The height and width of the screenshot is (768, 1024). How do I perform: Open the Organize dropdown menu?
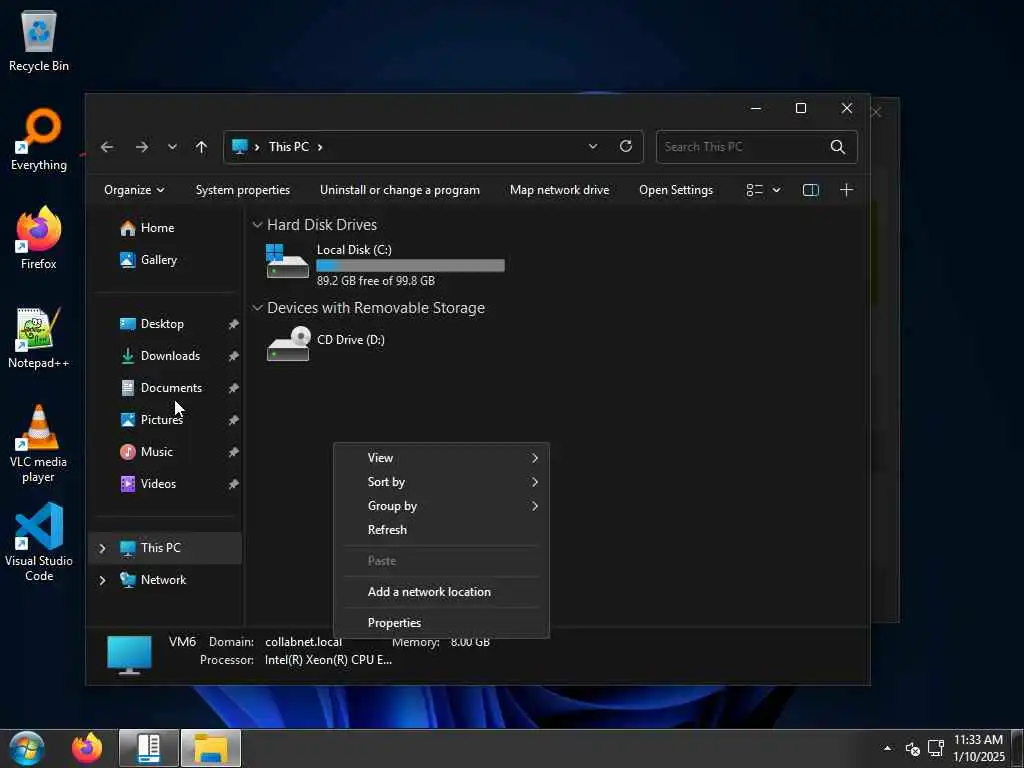click(x=134, y=190)
